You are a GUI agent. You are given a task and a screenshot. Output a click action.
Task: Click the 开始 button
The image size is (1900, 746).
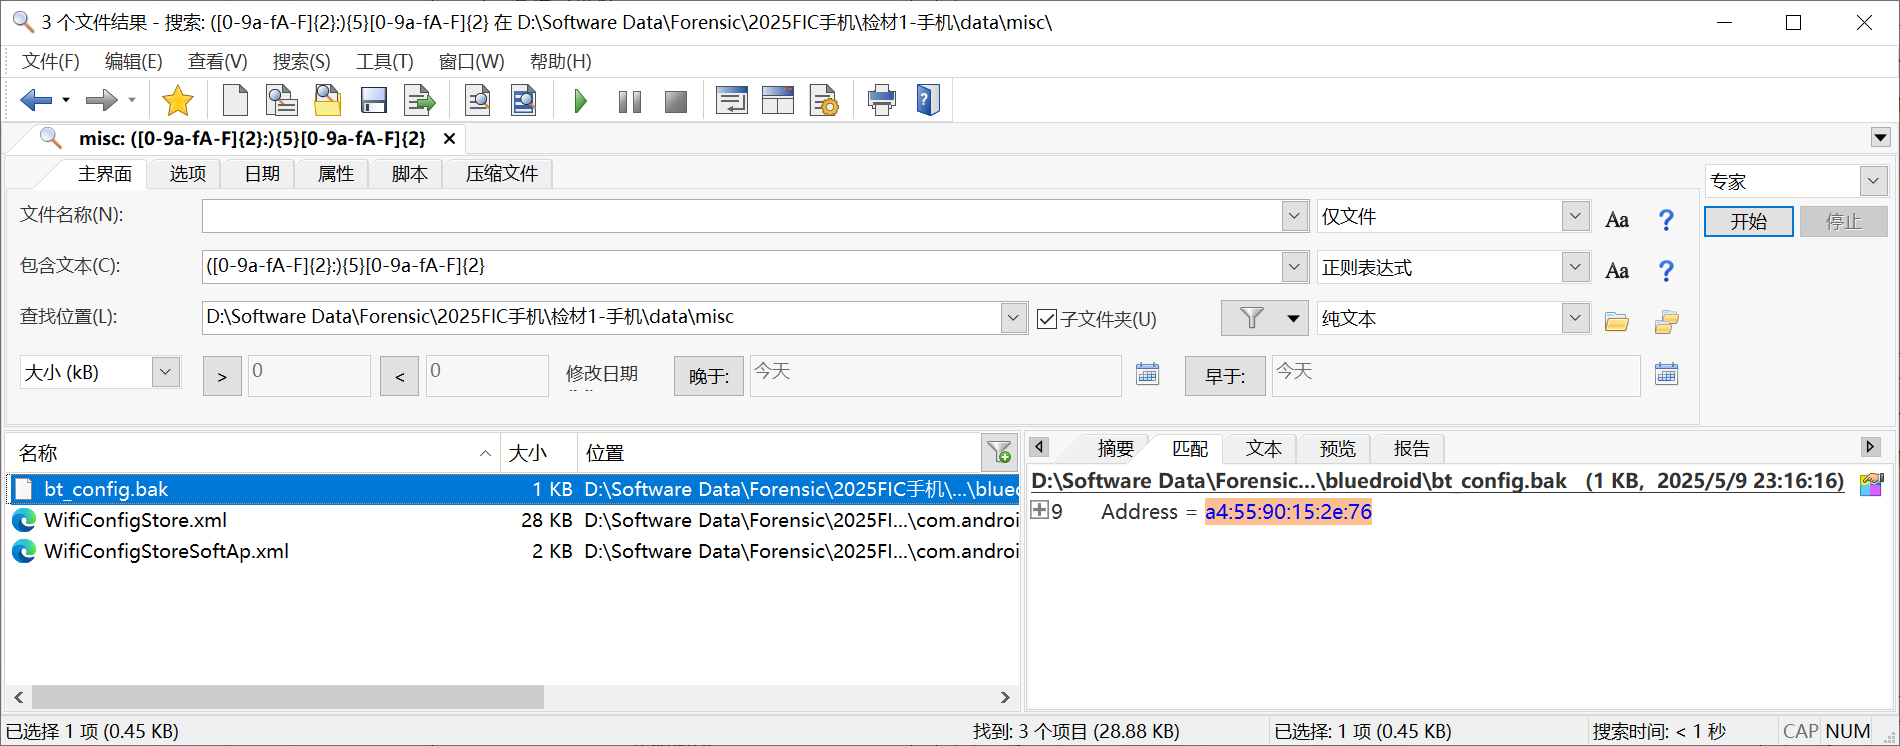tap(1748, 221)
